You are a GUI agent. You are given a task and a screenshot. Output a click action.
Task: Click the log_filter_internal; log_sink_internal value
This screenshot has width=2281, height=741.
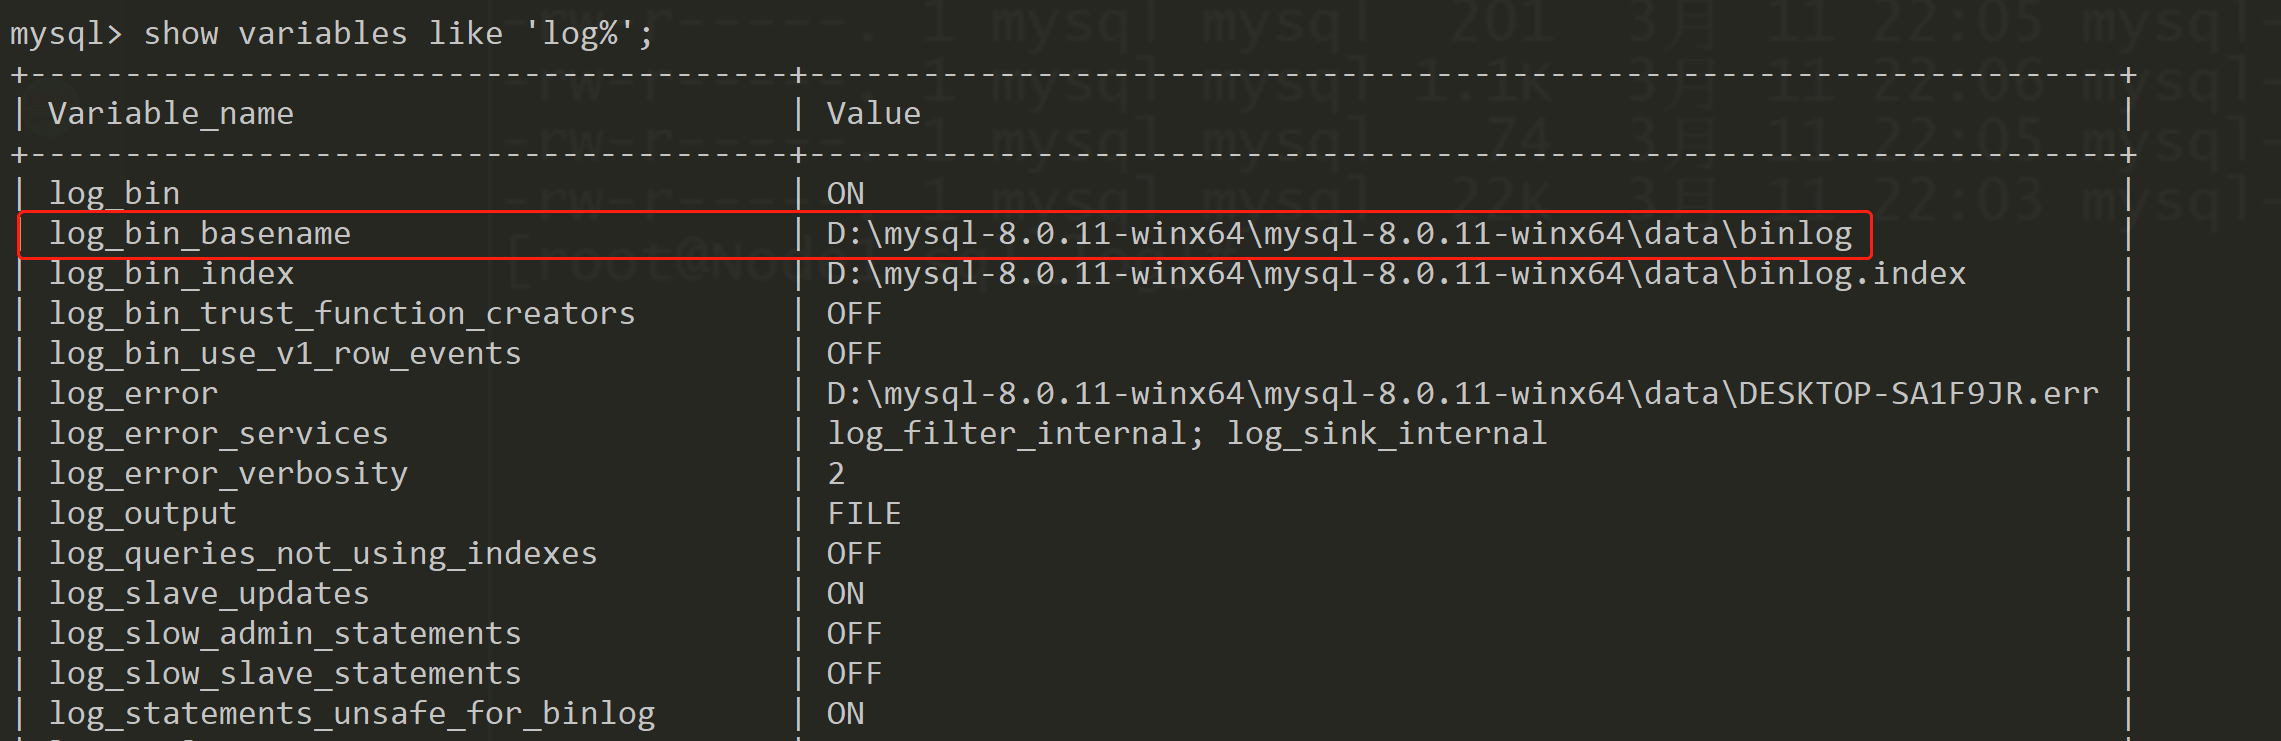click(1187, 434)
